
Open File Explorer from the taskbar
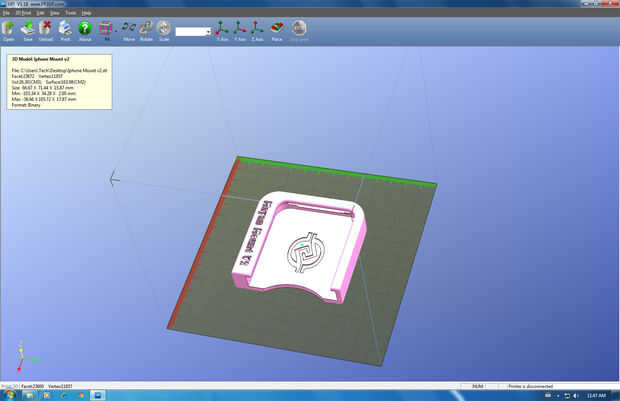[x=29, y=395]
